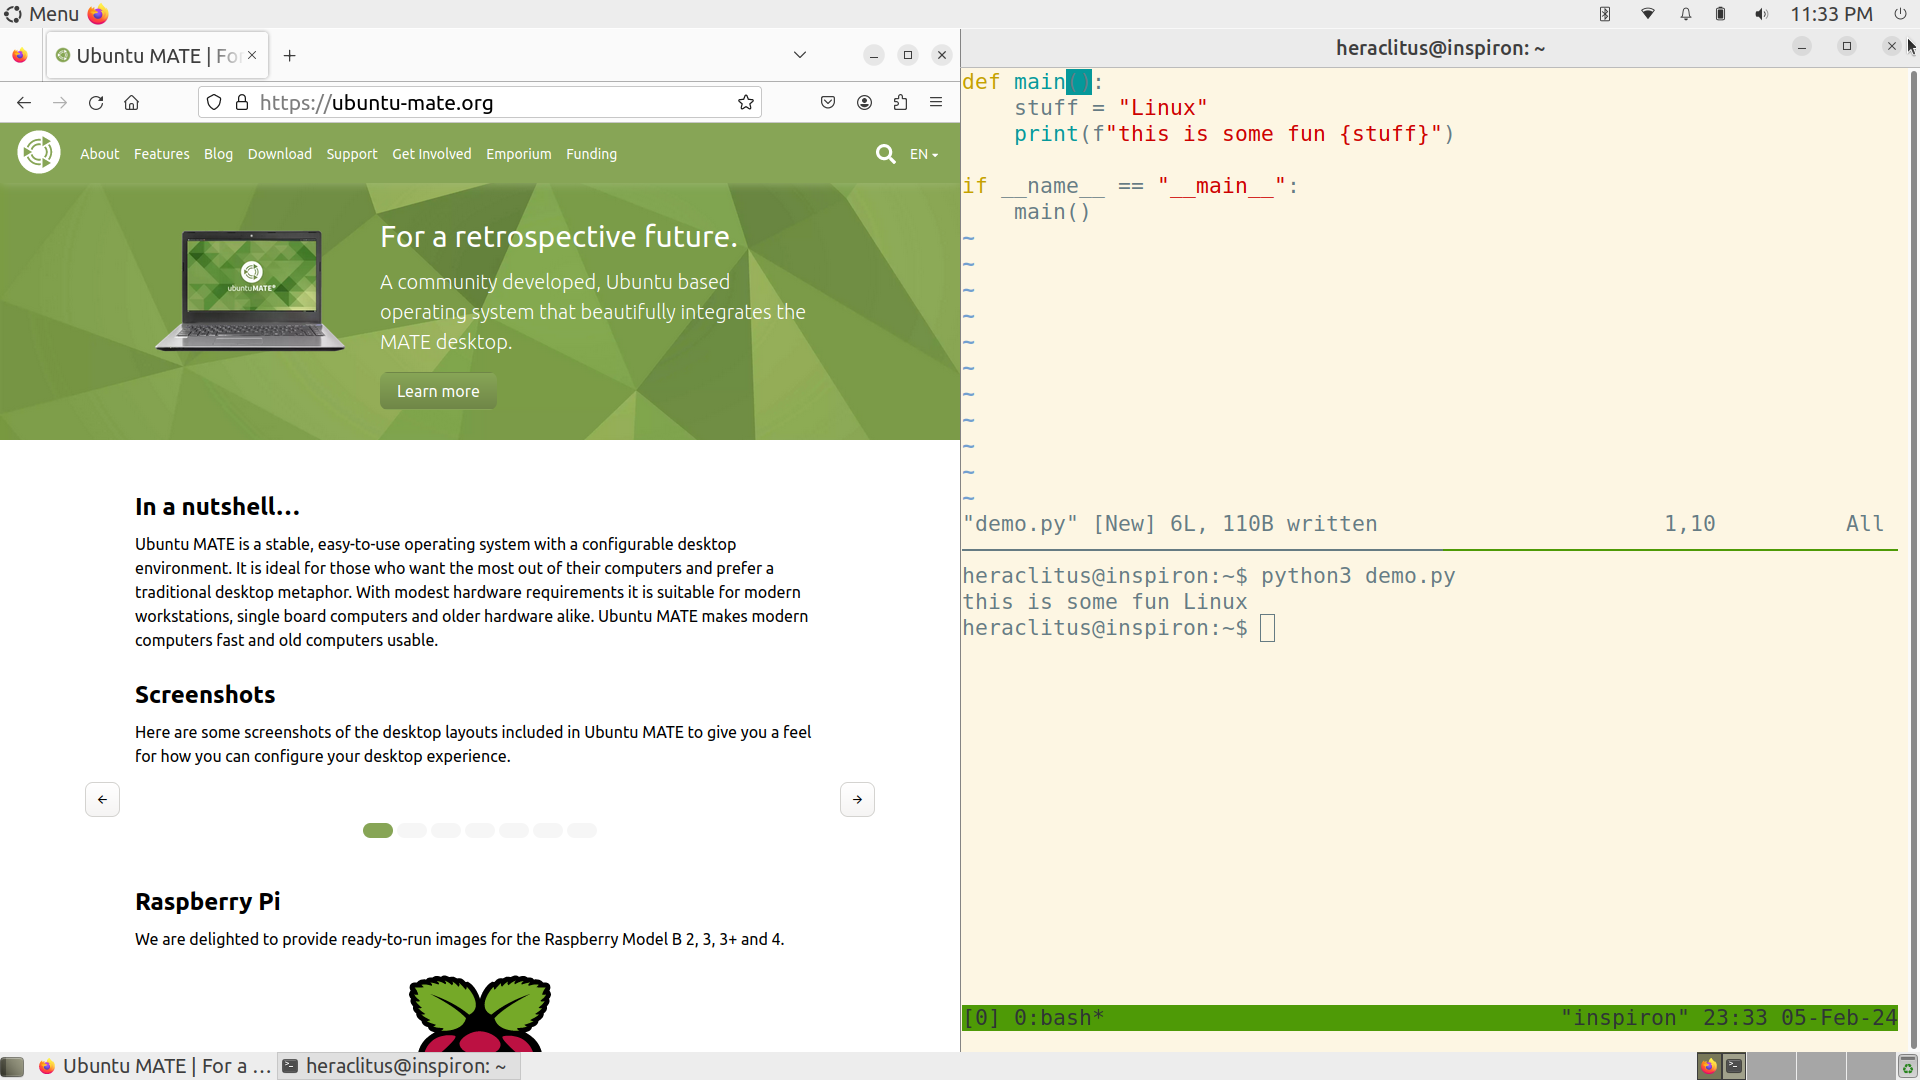Screen dimensions: 1920x1080
Task: Click the URL address bar field
Action: [x=490, y=103]
